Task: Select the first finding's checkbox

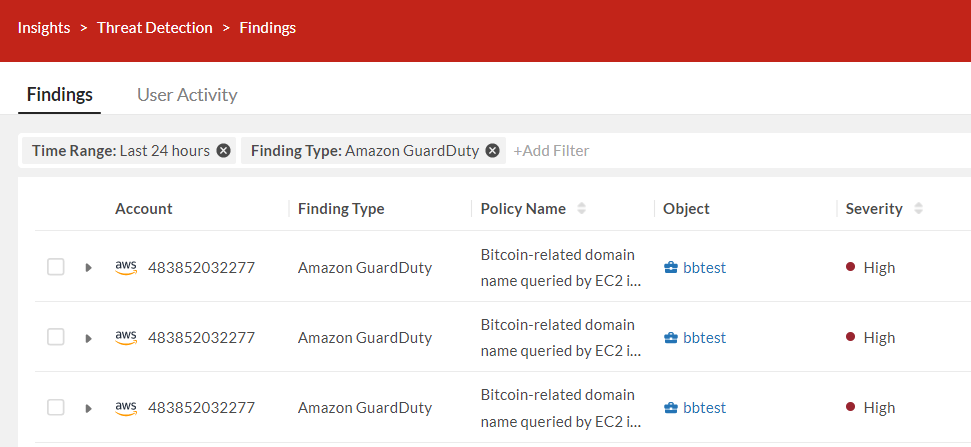Action: click(56, 267)
